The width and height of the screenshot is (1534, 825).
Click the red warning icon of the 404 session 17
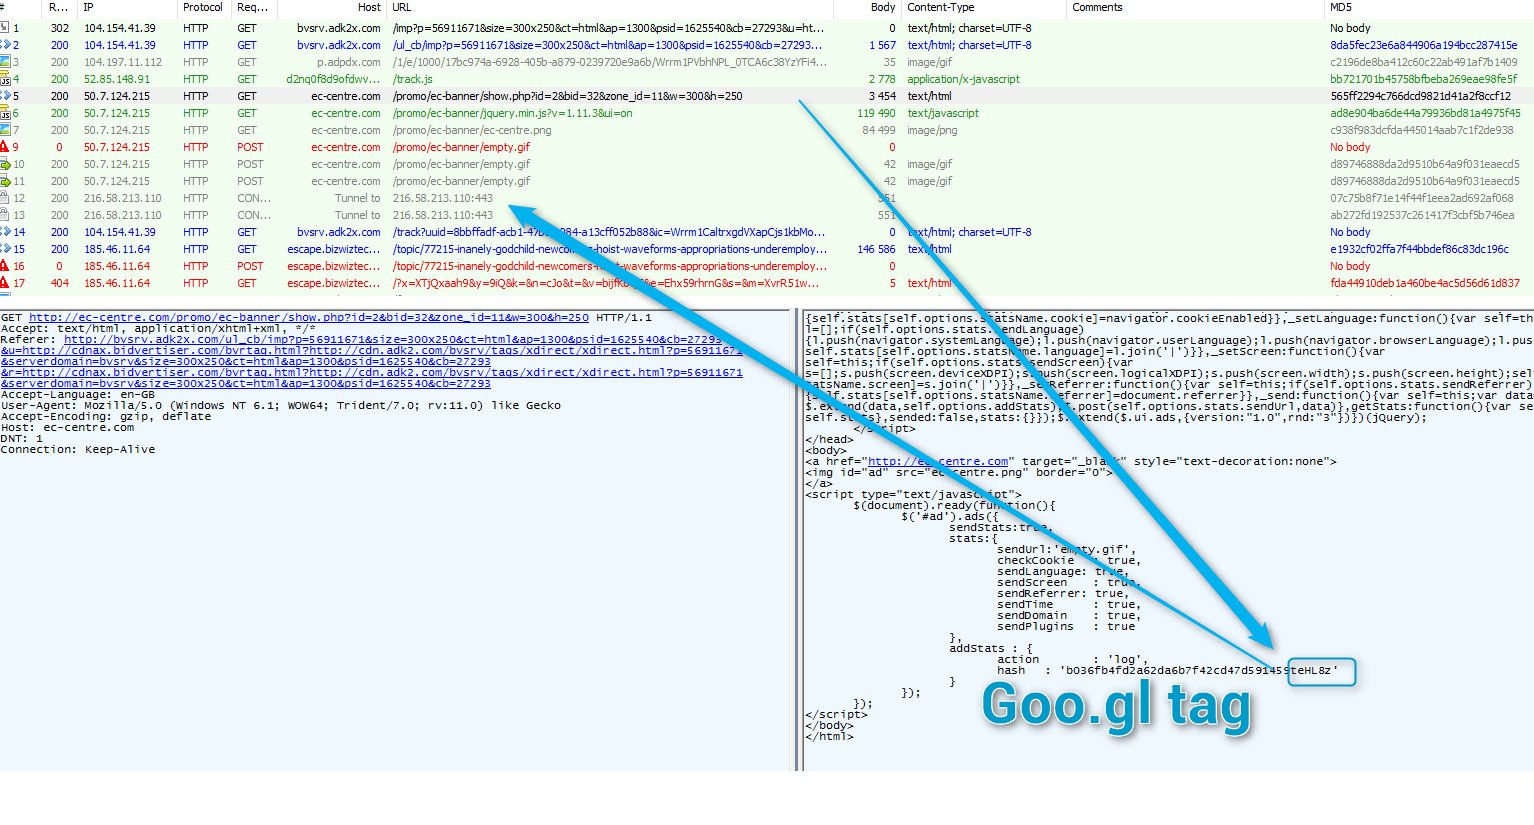click(5, 283)
